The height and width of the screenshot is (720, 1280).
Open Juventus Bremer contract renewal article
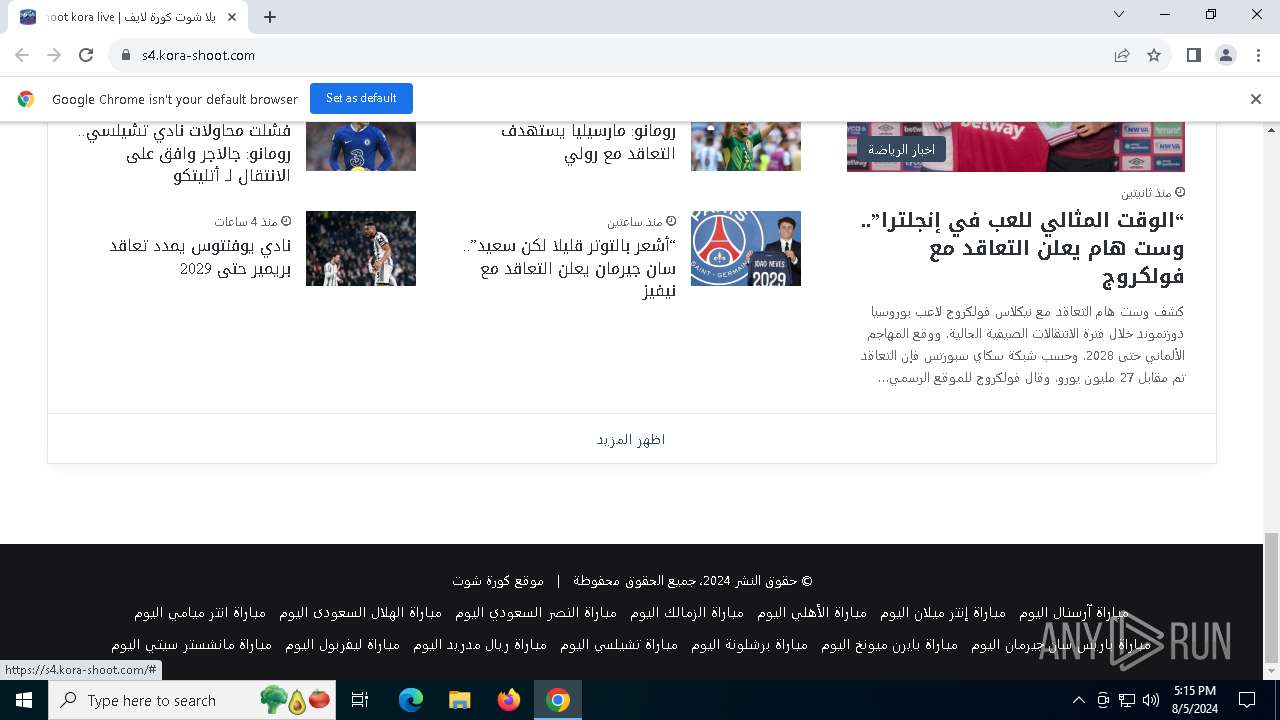200,257
